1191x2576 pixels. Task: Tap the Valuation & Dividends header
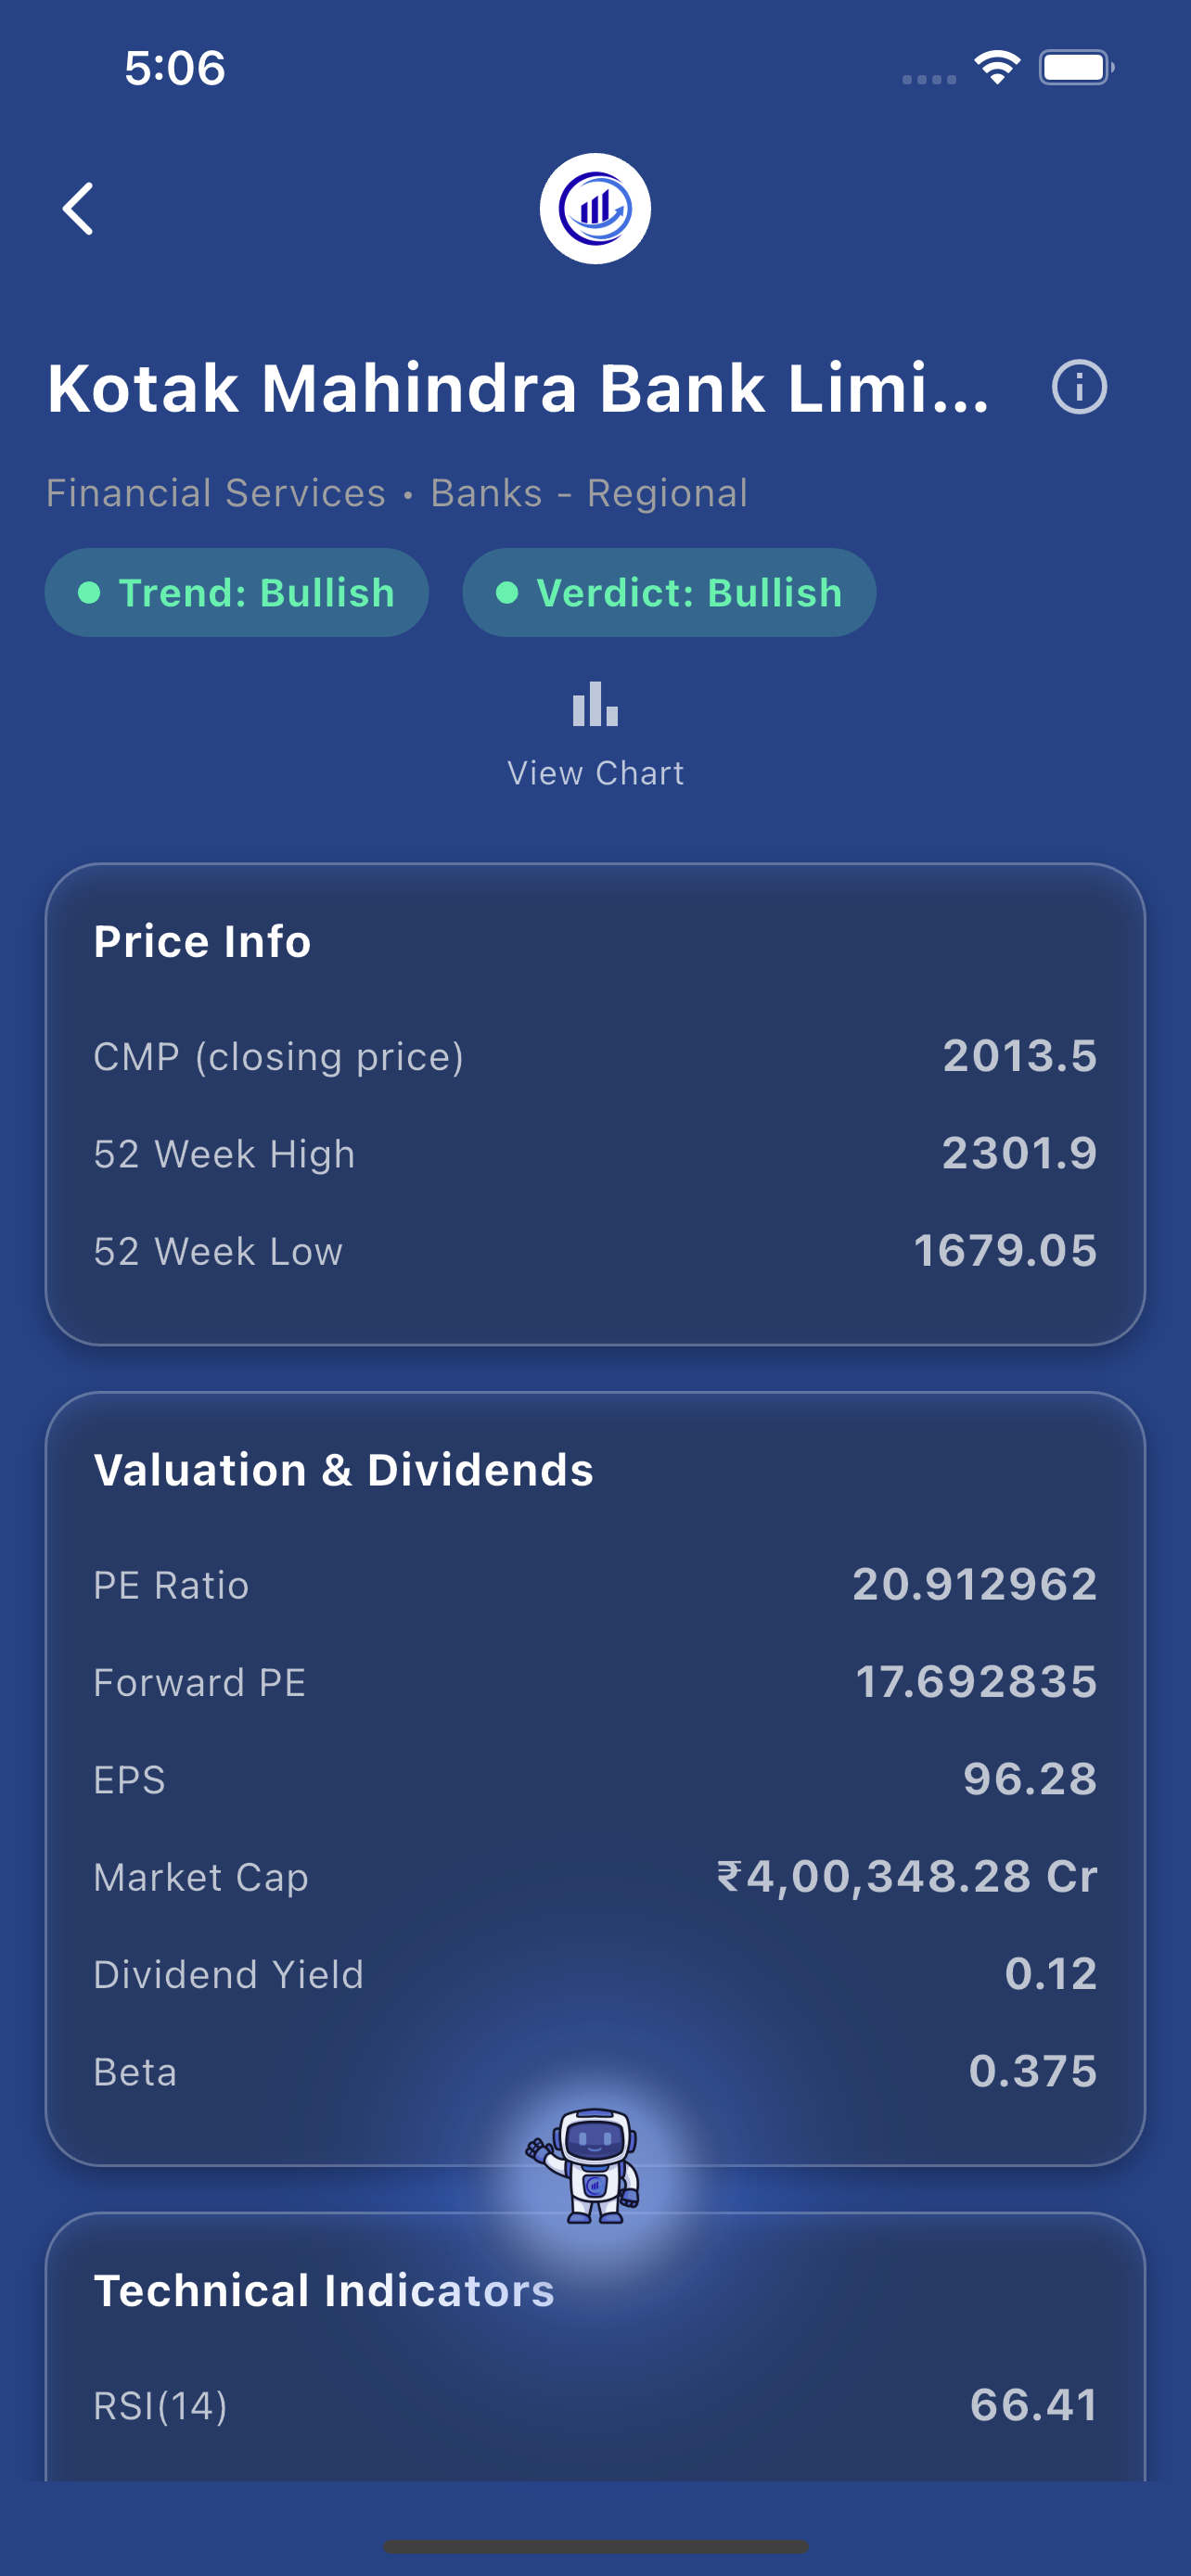[343, 1470]
